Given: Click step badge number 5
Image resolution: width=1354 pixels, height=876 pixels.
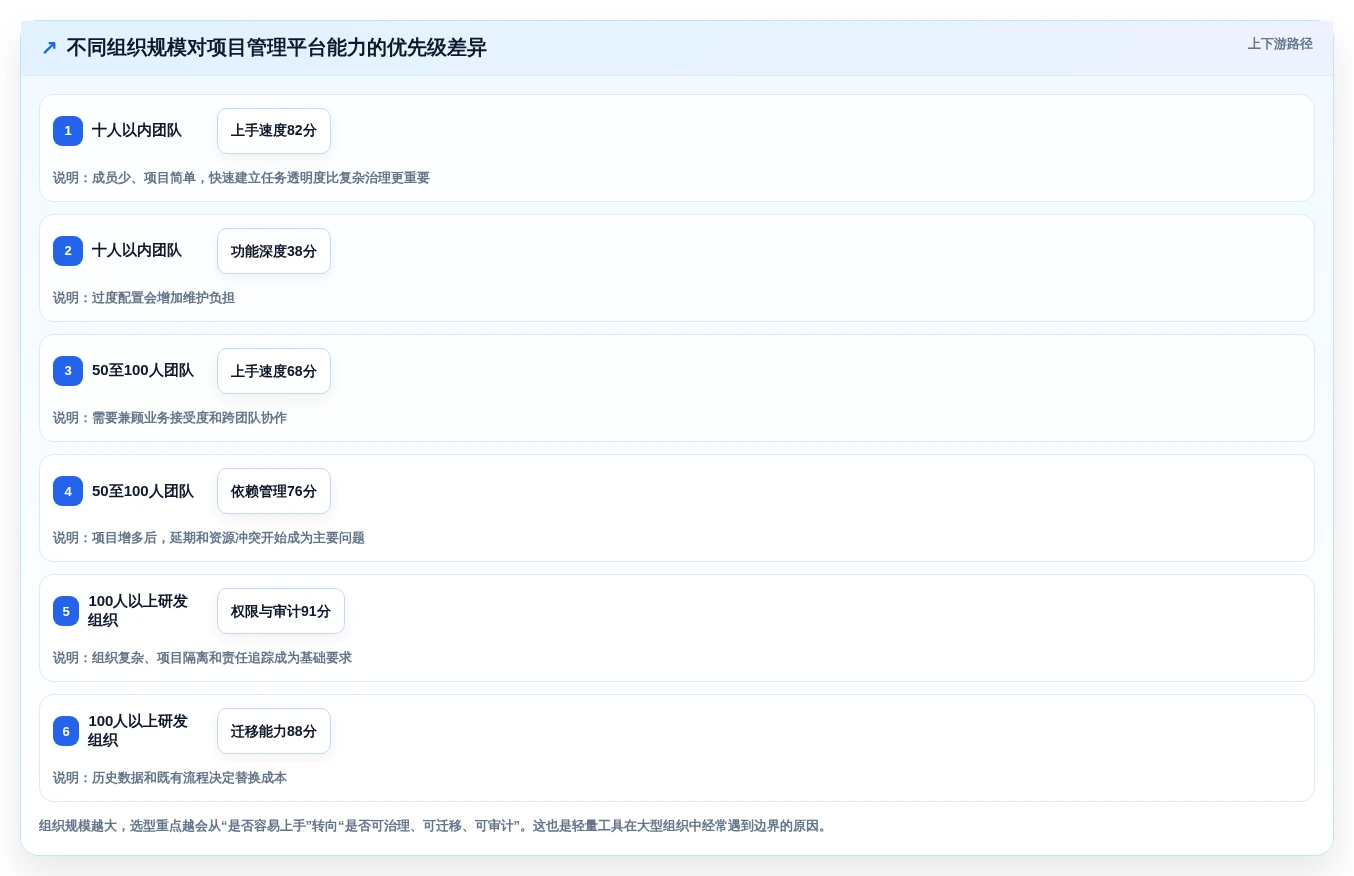Looking at the screenshot, I should (x=66, y=611).
